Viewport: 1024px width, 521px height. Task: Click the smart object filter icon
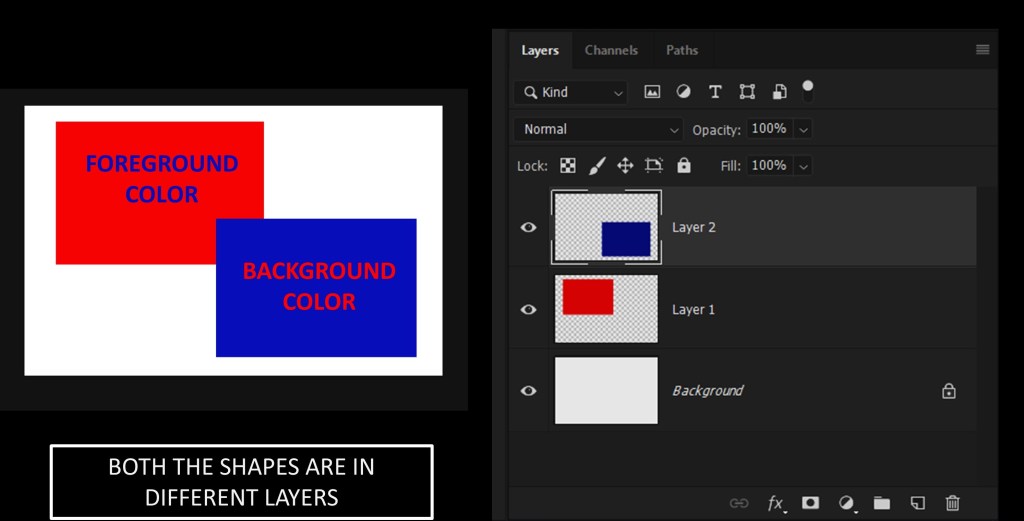(x=779, y=92)
